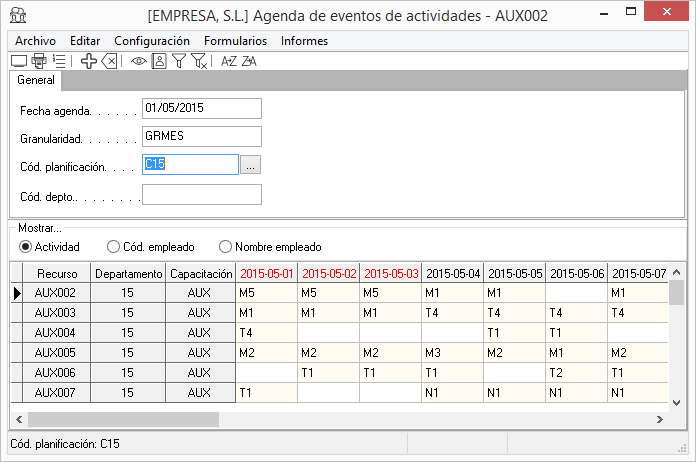Open lookup button beside Cód. planificación
Viewport: 696px width, 462px height.
(x=251, y=165)
